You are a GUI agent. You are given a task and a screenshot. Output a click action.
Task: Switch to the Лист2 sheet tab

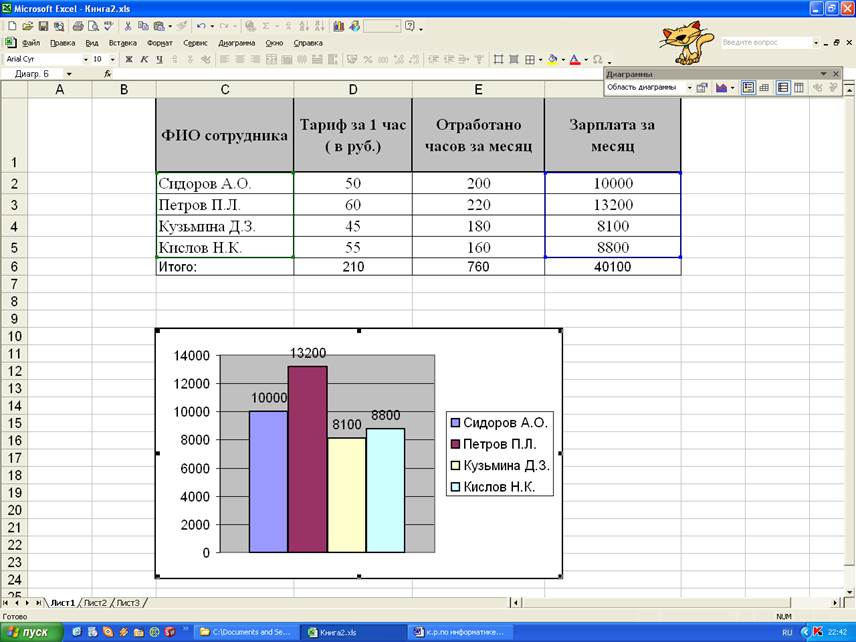coord(95,603)
